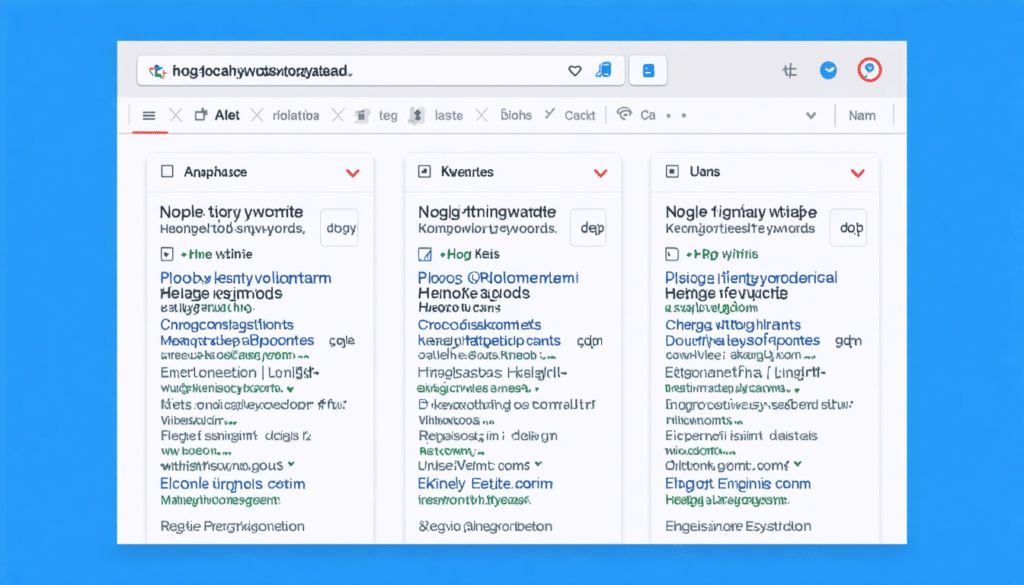This screenshot has height=585, width=1024.
Task: Expand the red chevron on Anaphasce card
Action: click(x=353, y=173)
